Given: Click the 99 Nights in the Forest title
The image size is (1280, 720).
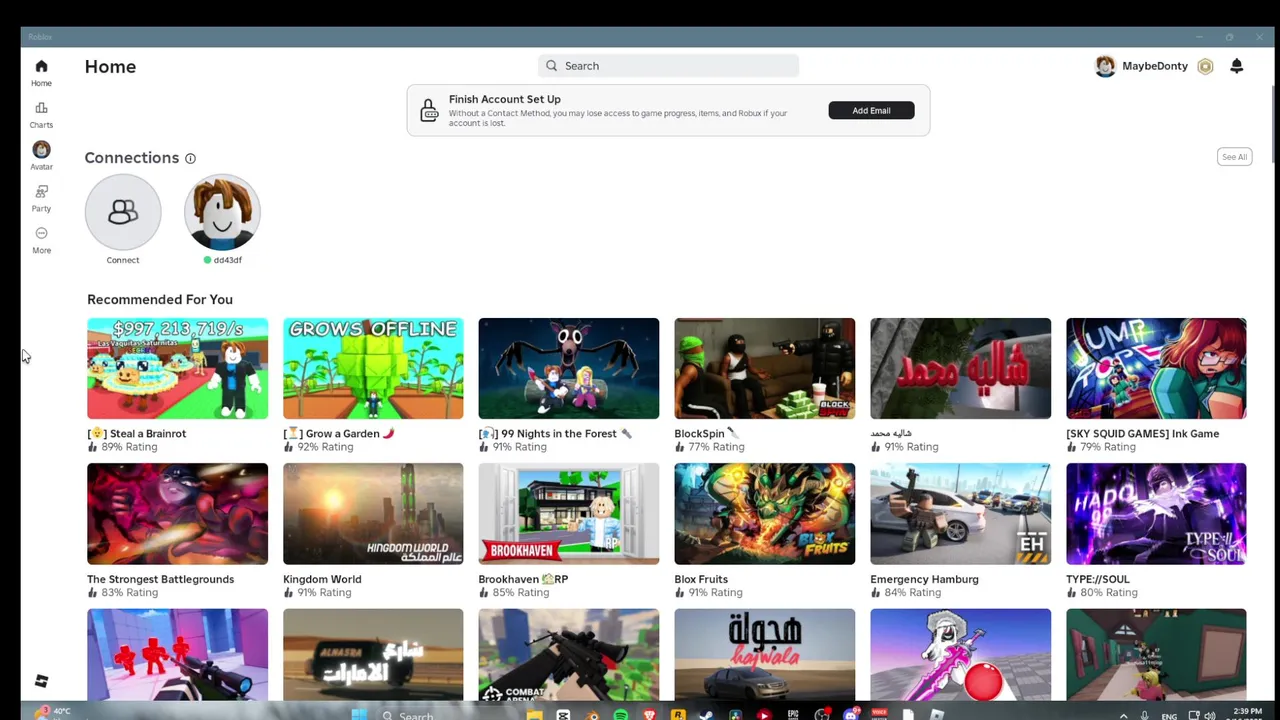Looking at the screenshot, I should (x=555, y=434).
